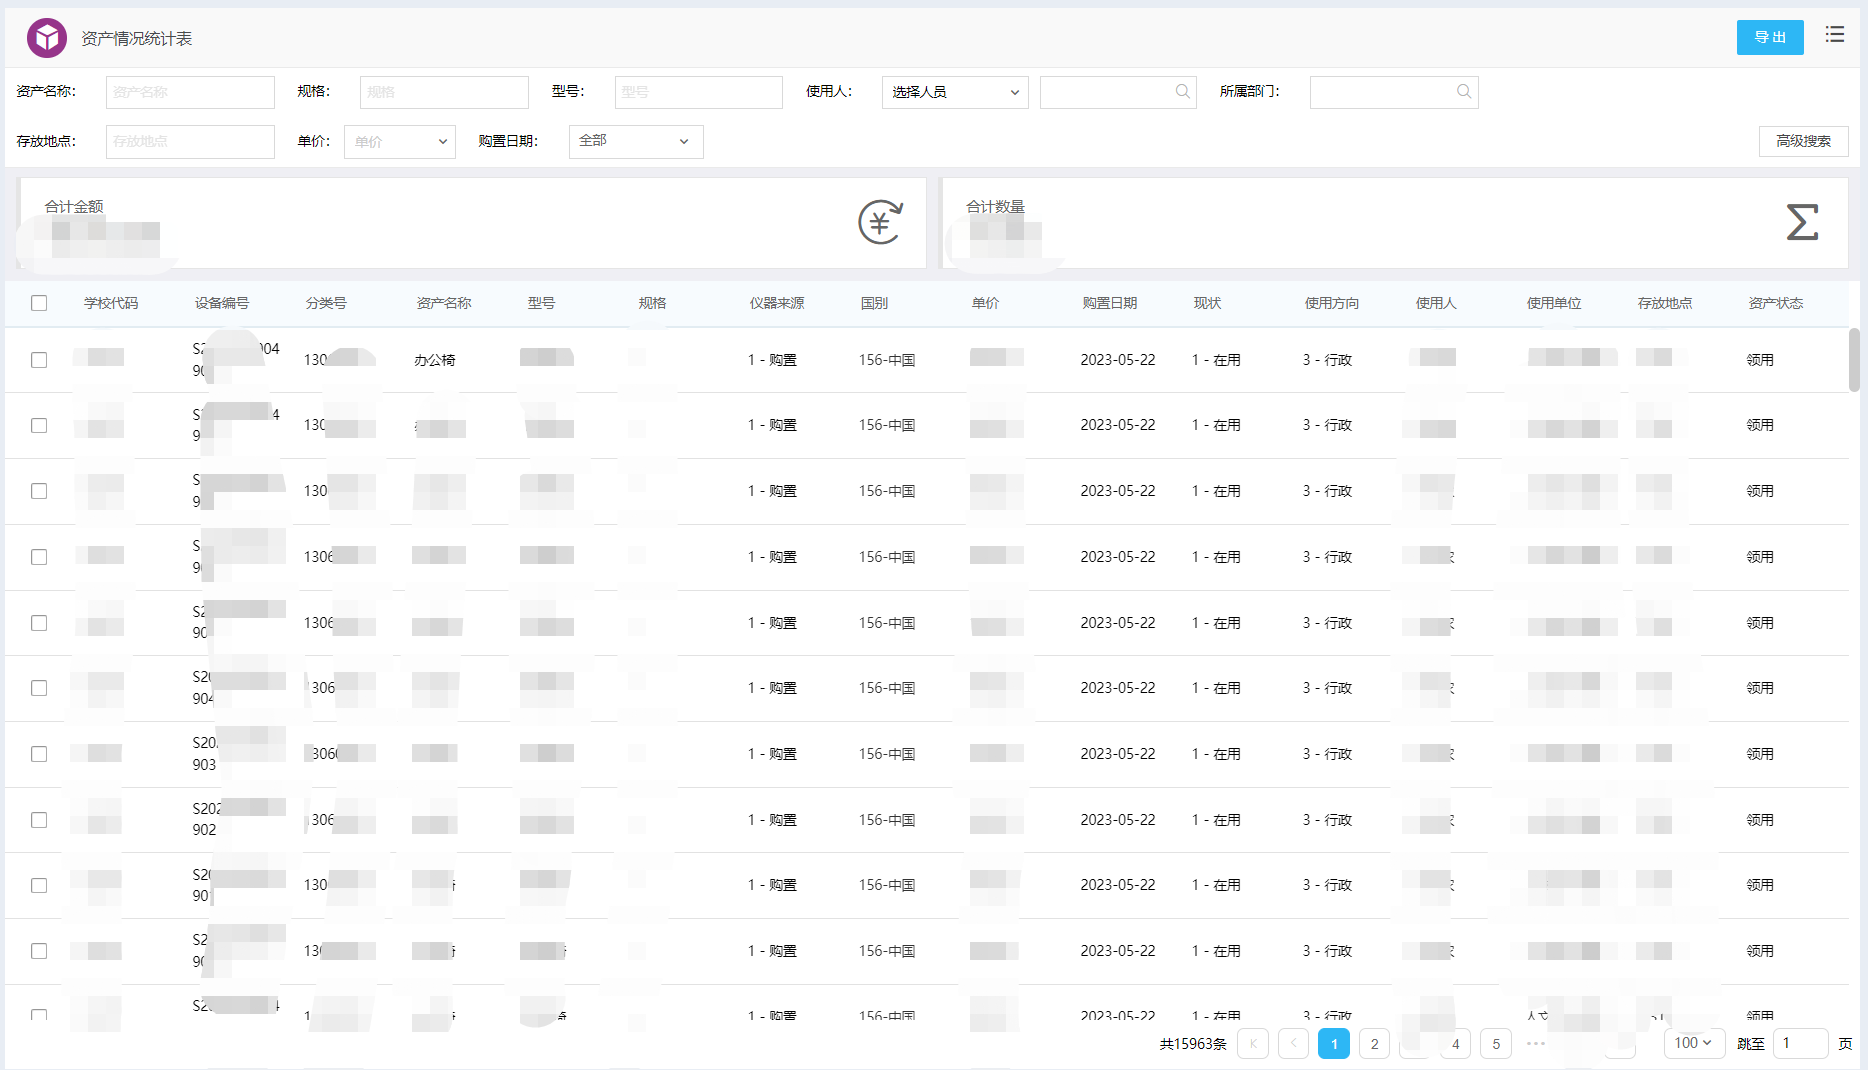Image resolution: width=1868 pixels, height=1070 pixels.
Task: Click the 共15963条 total count text
Action: tap(1193, 1043)
